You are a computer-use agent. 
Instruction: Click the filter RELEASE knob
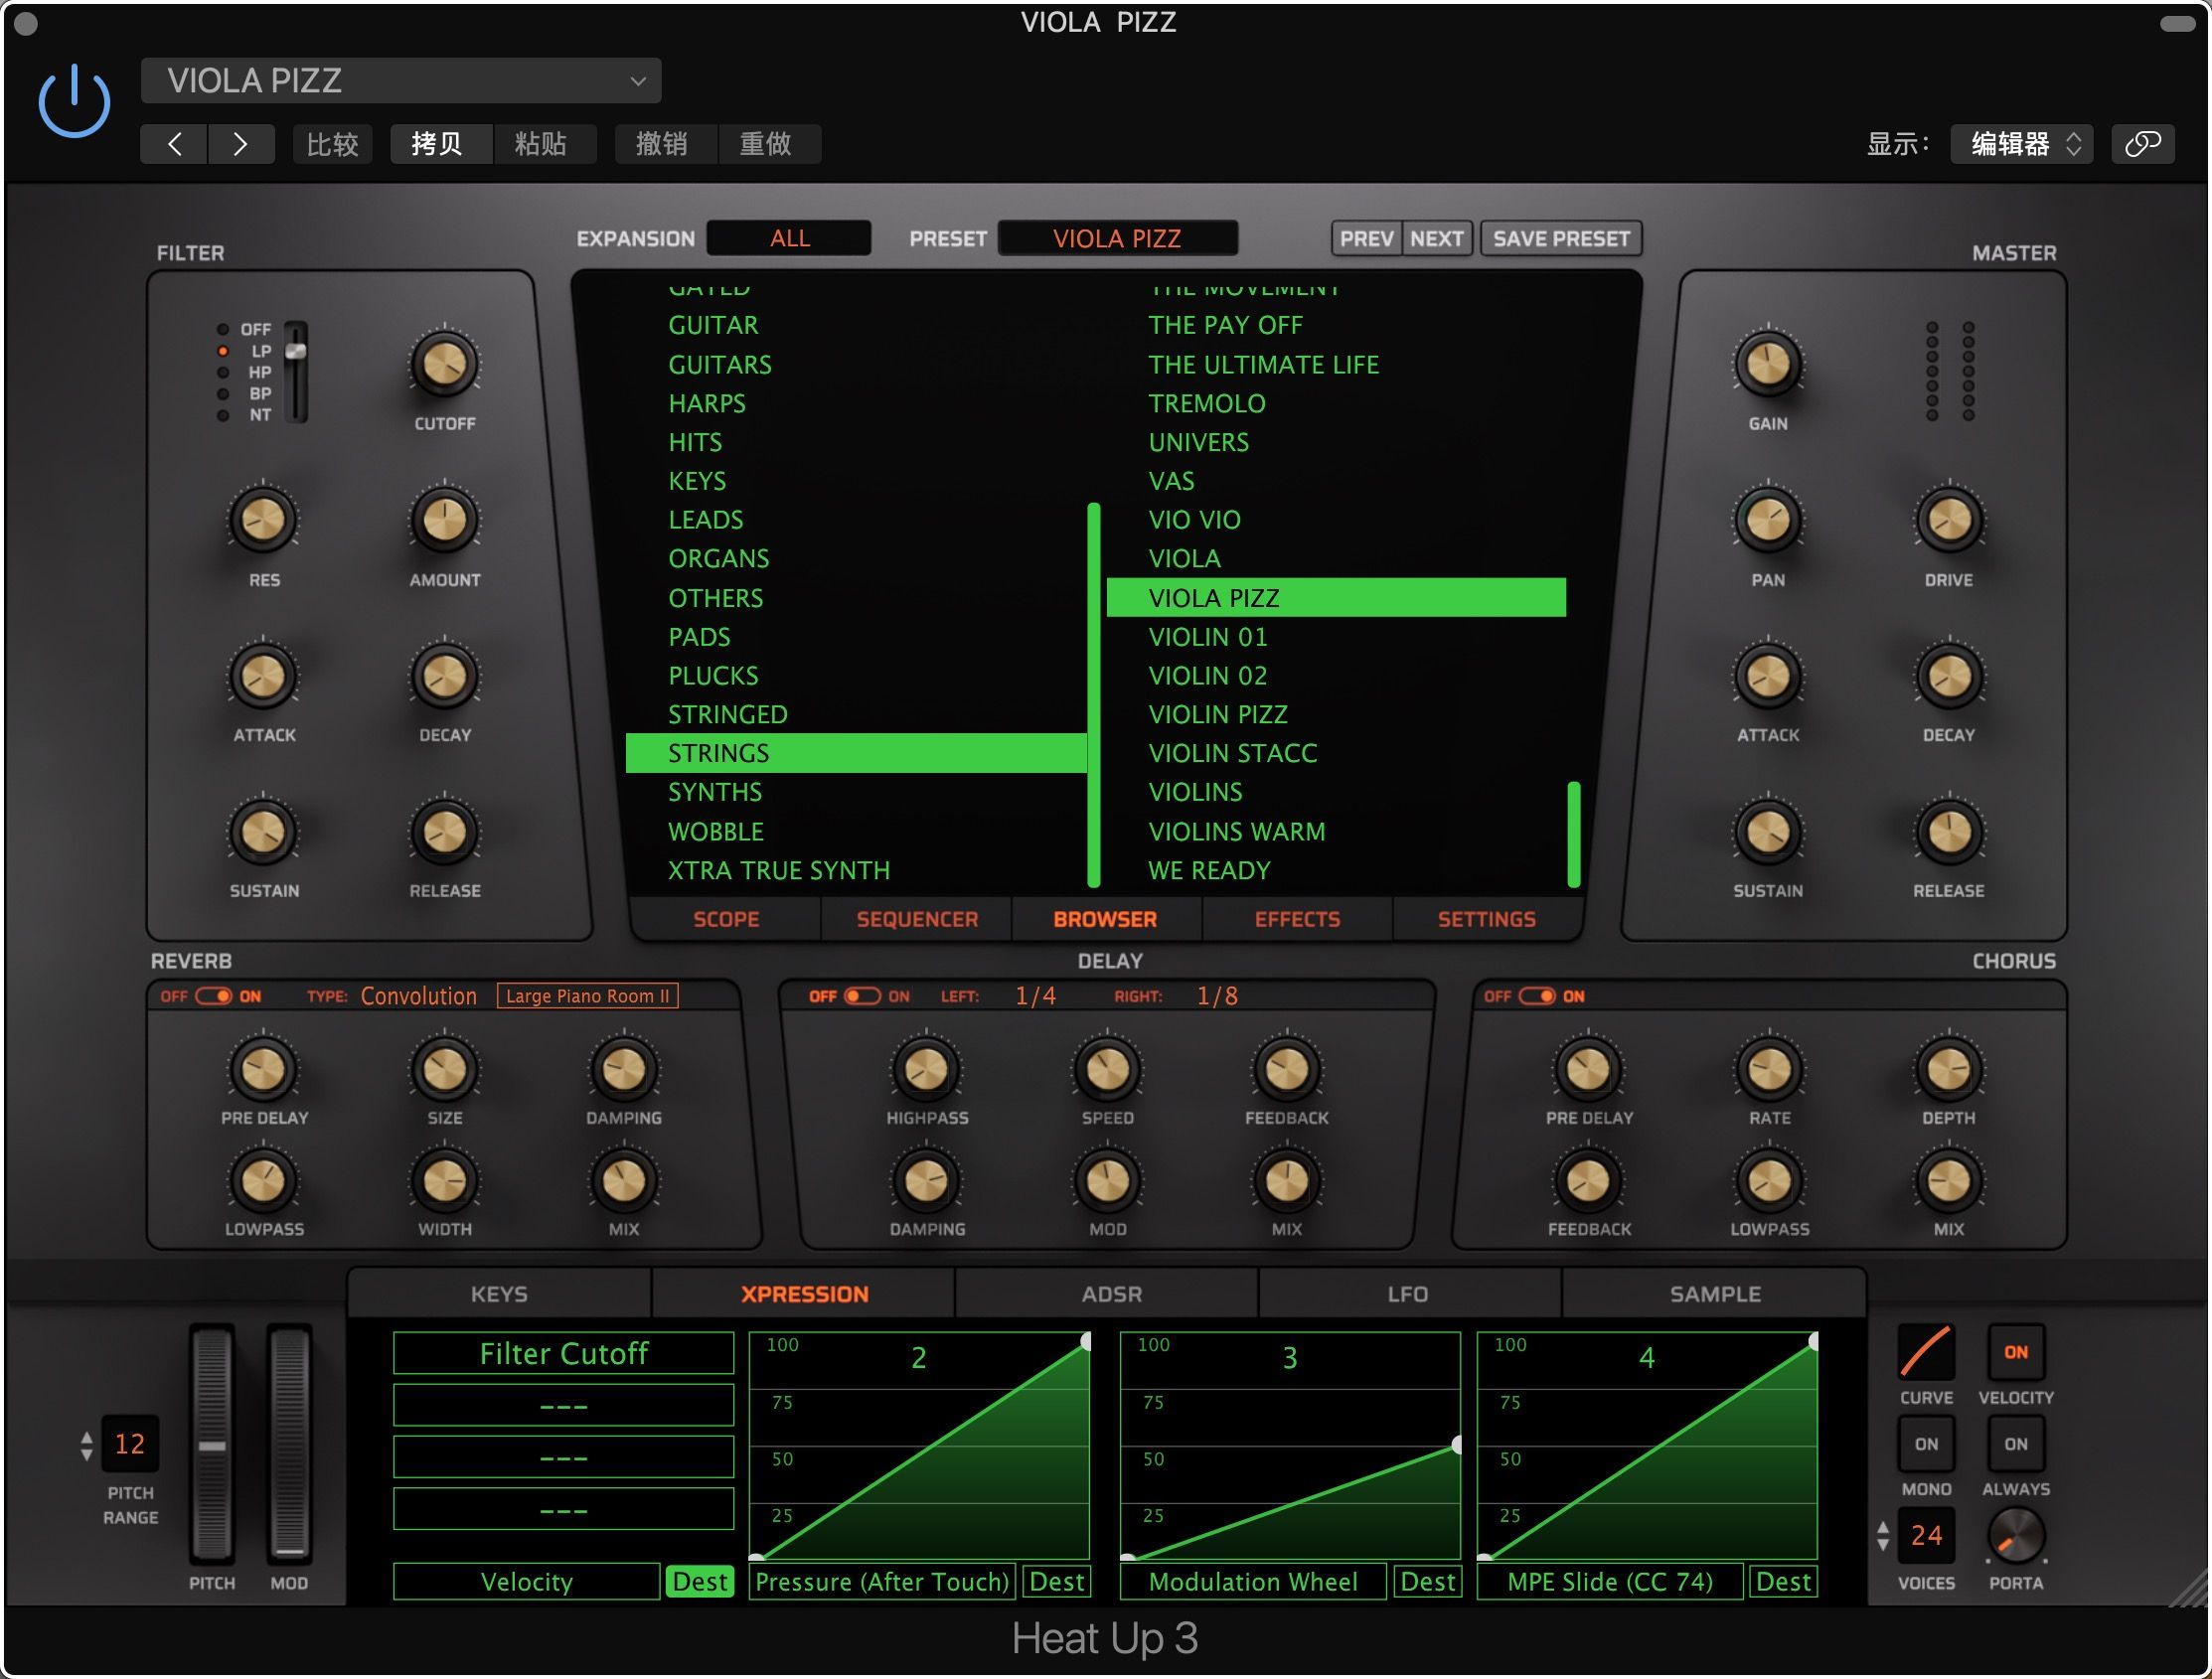(444, 832)
